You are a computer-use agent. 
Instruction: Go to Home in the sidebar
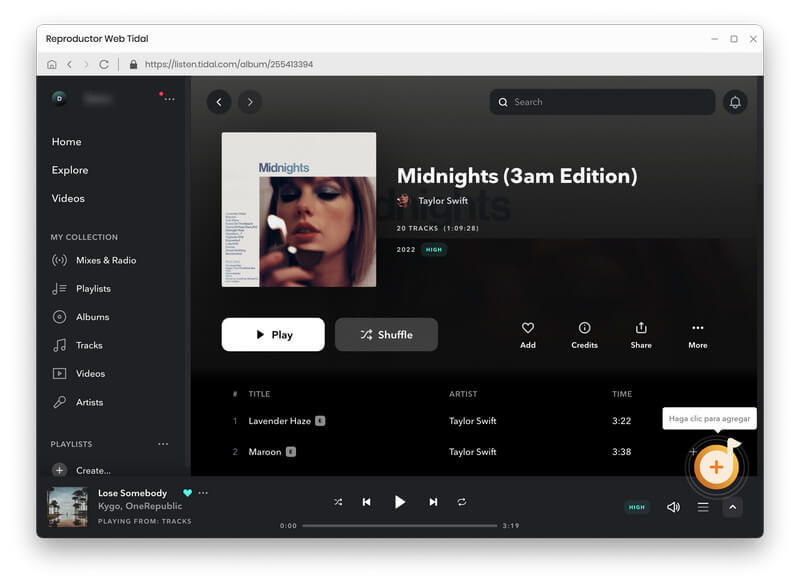tap(66, 142)
